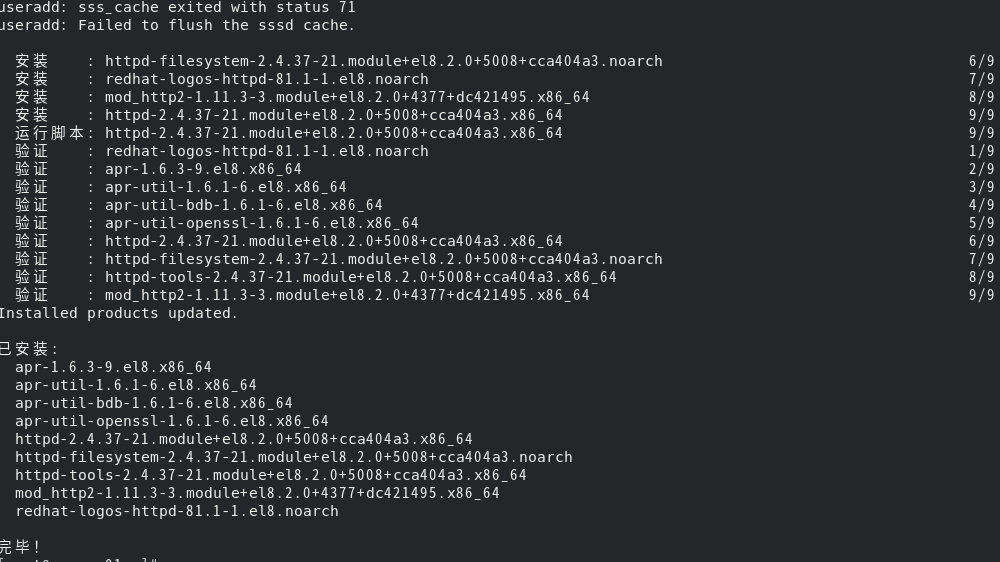The height and width of the screenshot is (562, 1000).
Task: Click the 完毕！ completion message
Action: [21, 547]
